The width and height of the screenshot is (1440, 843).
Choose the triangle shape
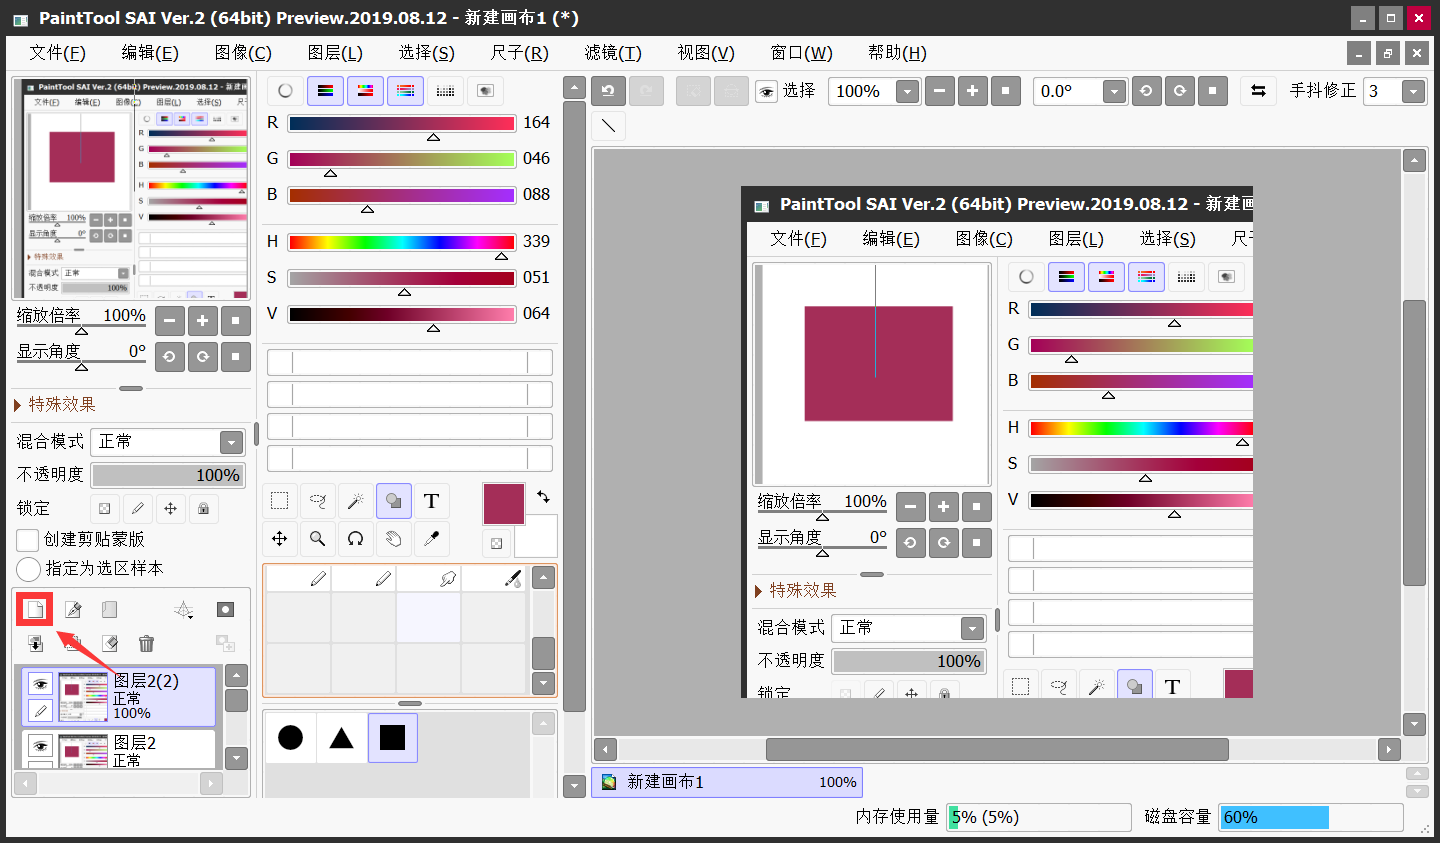(342, 738)
